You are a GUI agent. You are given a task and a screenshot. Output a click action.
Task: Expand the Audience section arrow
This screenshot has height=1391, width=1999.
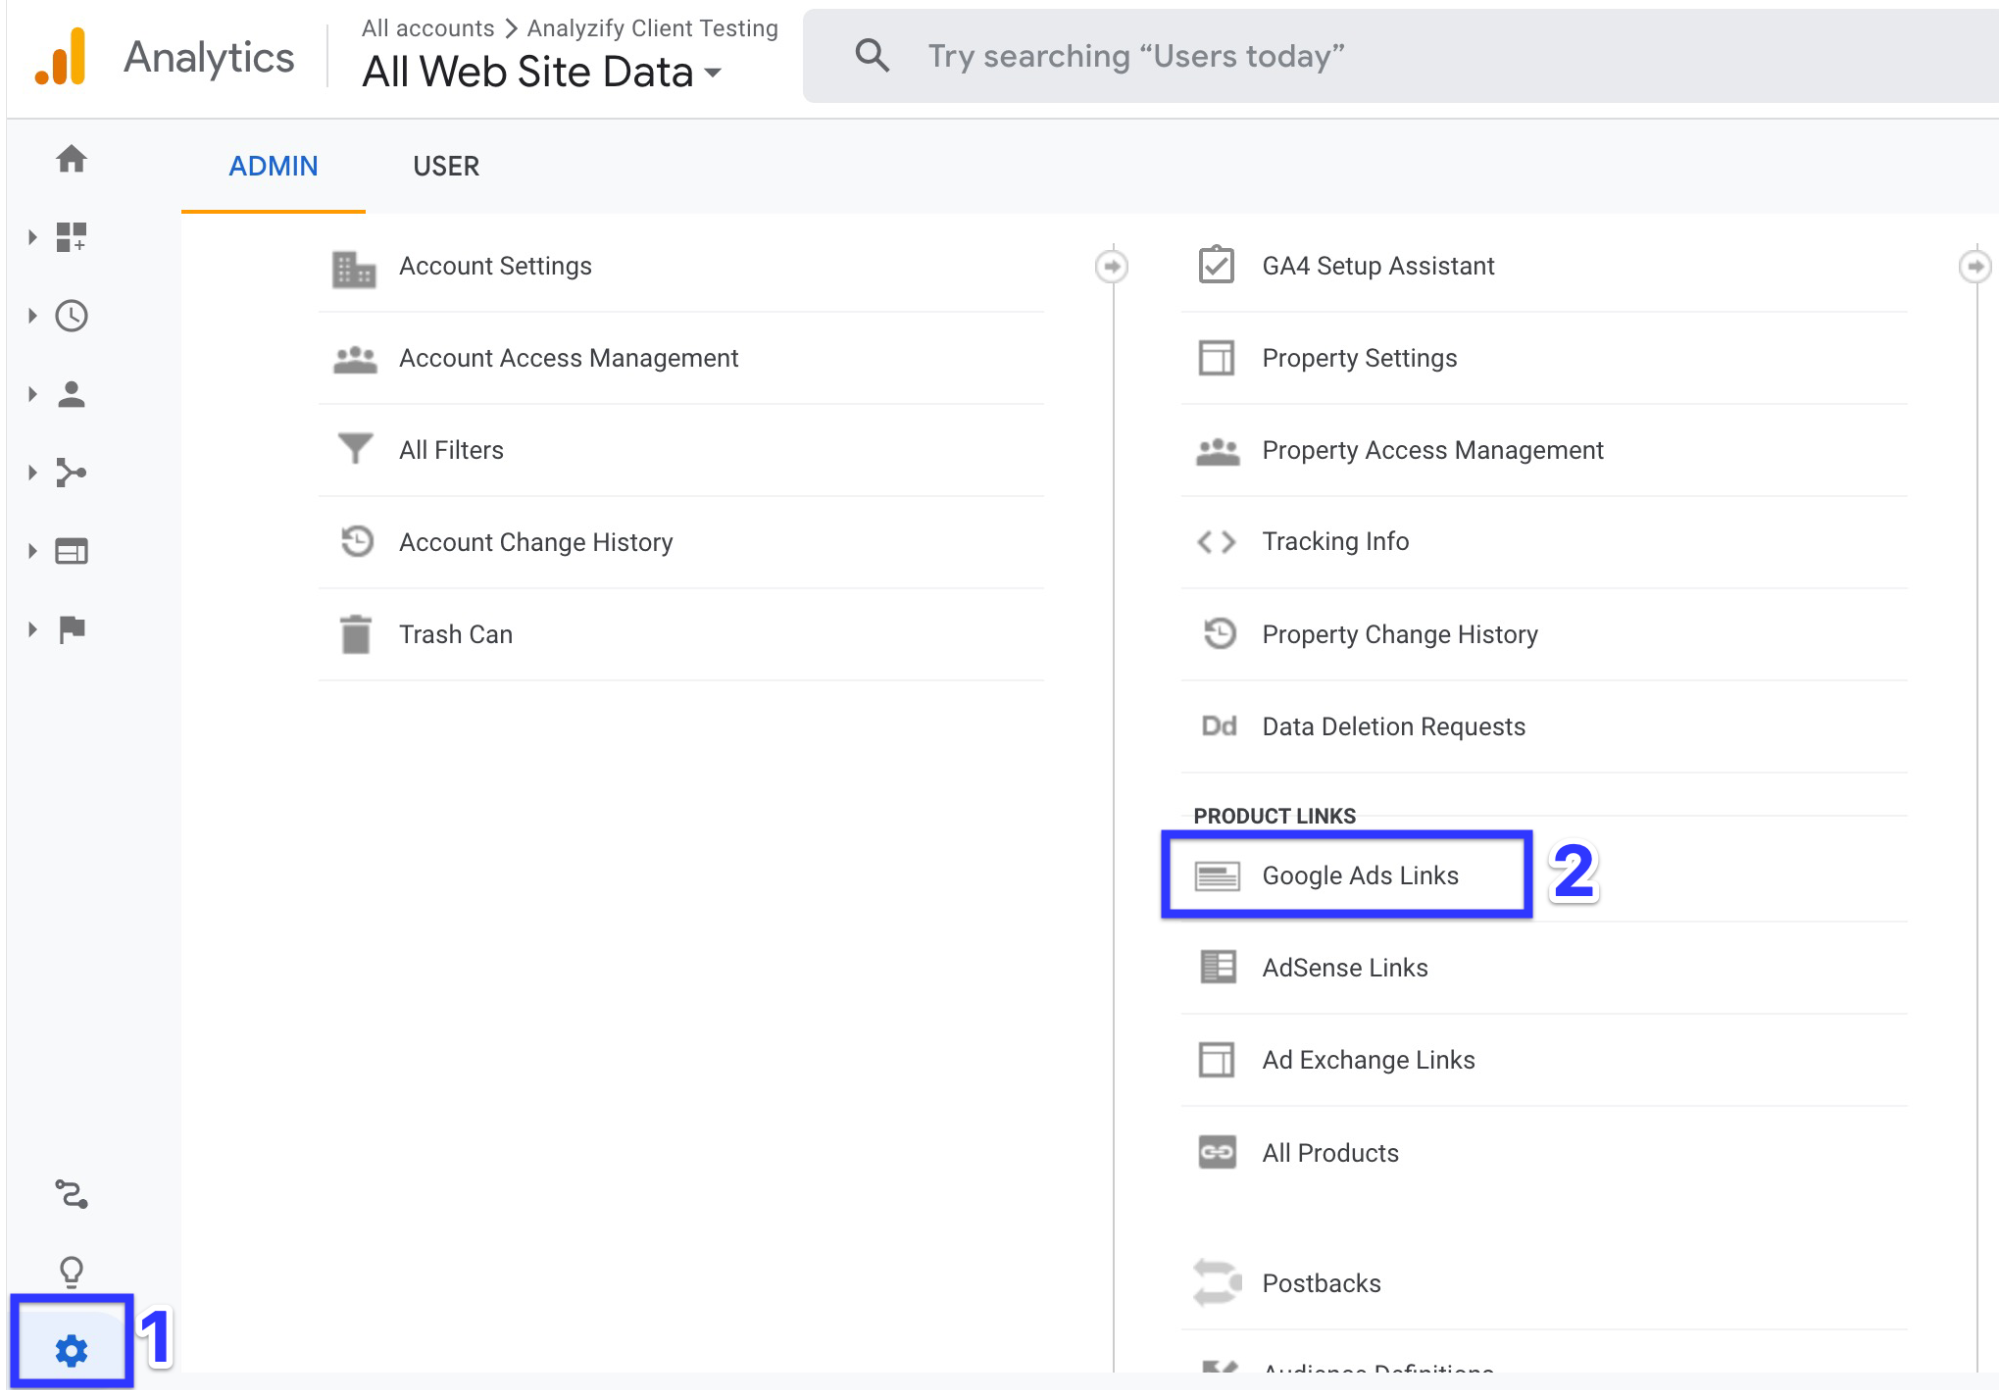click(x=33, y=394)
